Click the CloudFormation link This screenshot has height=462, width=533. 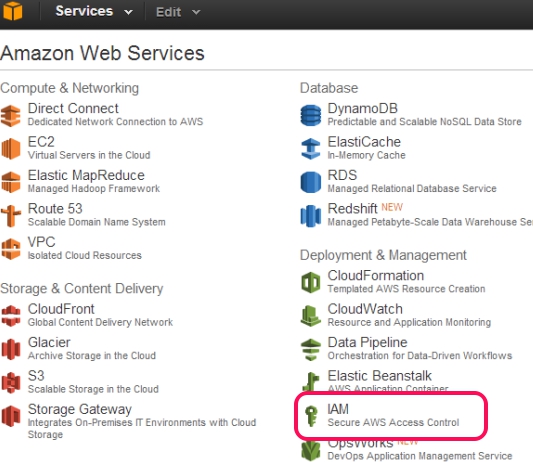pyautogui.click(x=376, y=275)
